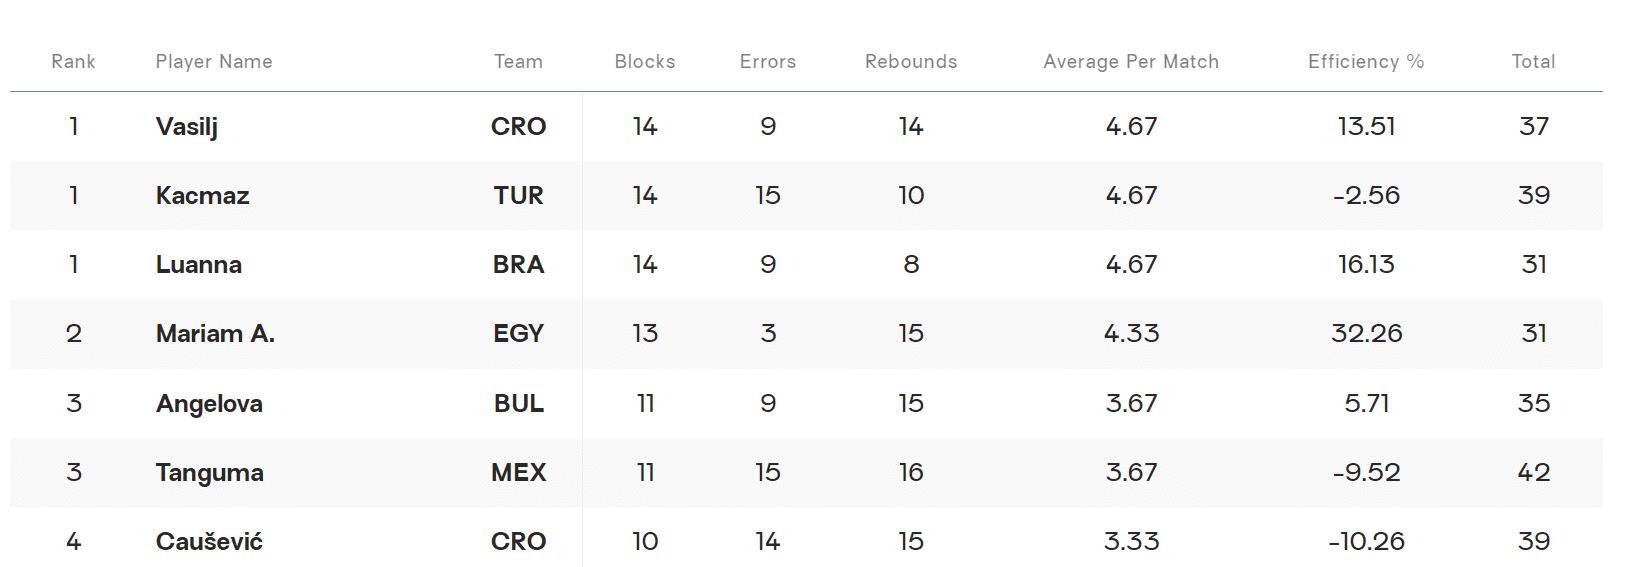Image resolution: width=1635 pixels, height=567 pixels.
Task: Click Tanguma's total value 42
Action: [x=1533, y=472]
